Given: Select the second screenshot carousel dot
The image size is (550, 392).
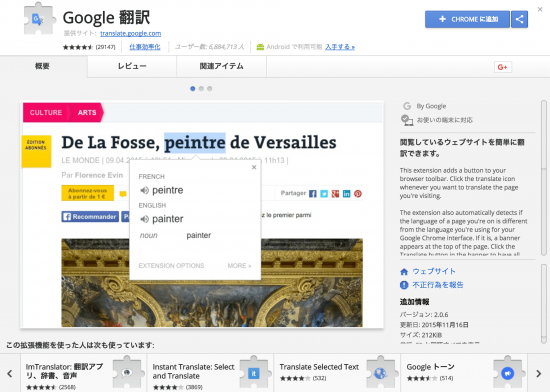Looking at the screenshot, I should point(201,89).
